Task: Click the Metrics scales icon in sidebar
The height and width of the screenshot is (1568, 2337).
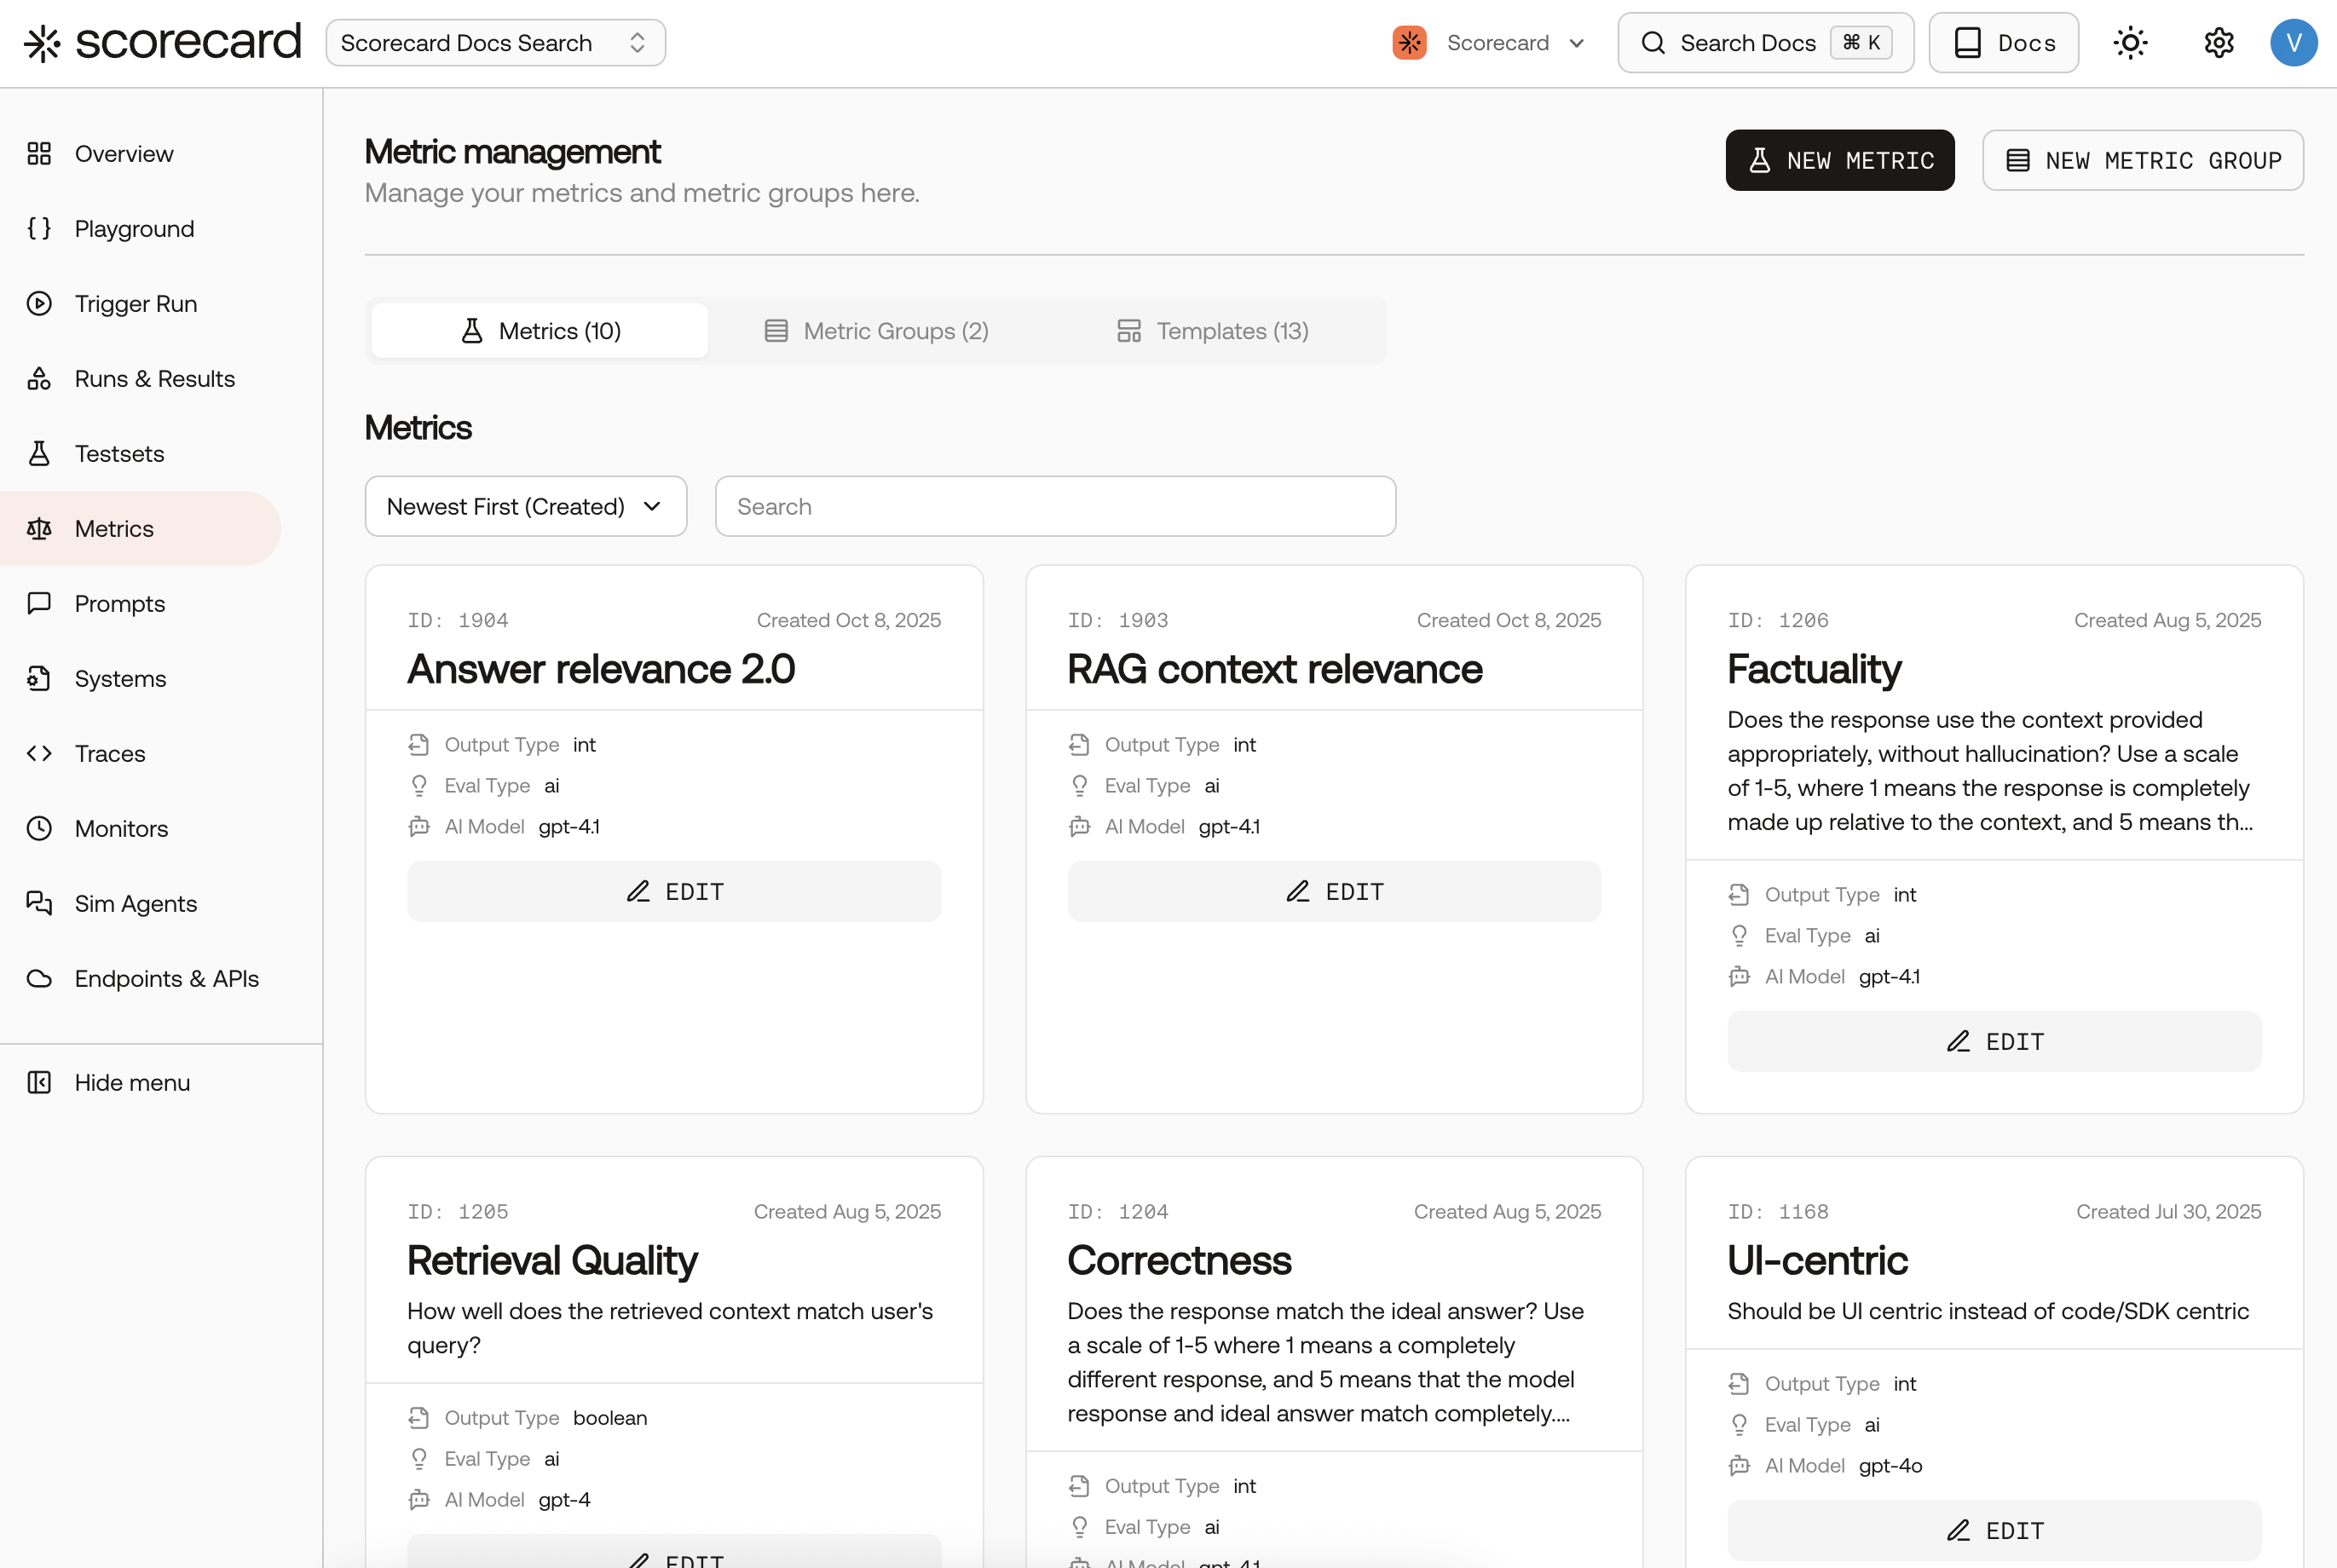Action: 39,528
